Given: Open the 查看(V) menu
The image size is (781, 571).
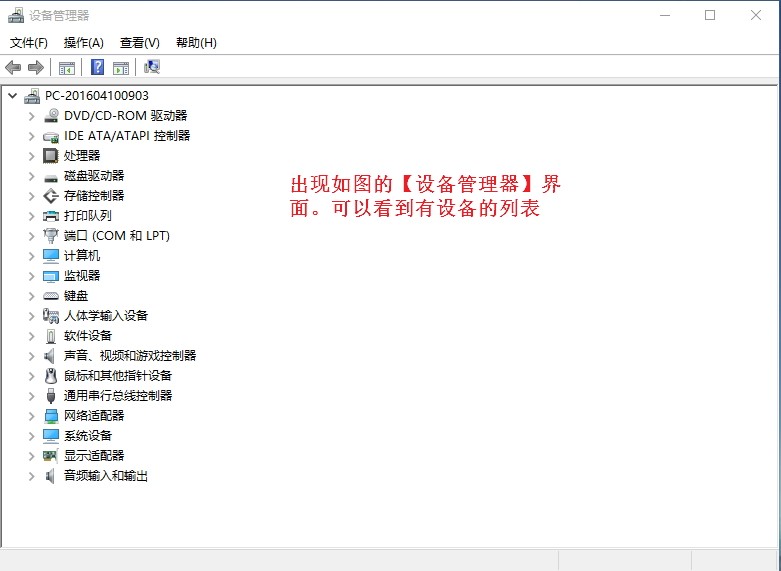Looking at the screenshot, I should [x=139, y=42].
